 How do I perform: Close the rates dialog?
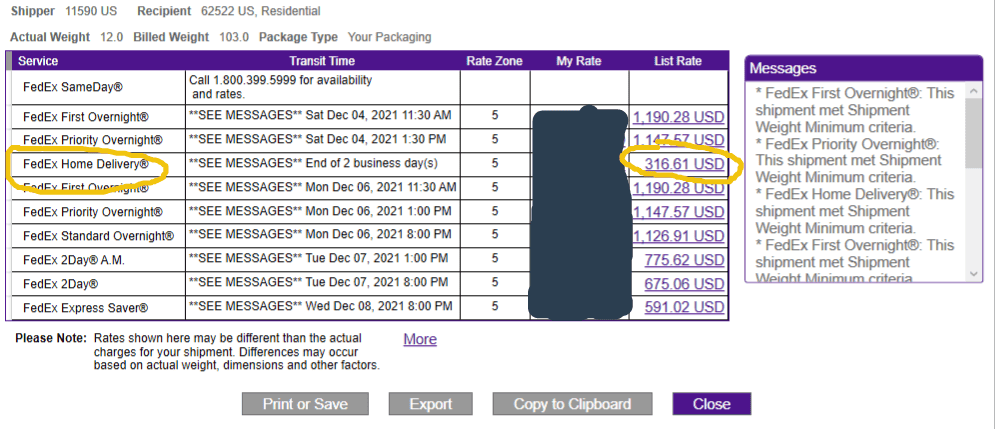pyautogui.click(x=711, y=404)
